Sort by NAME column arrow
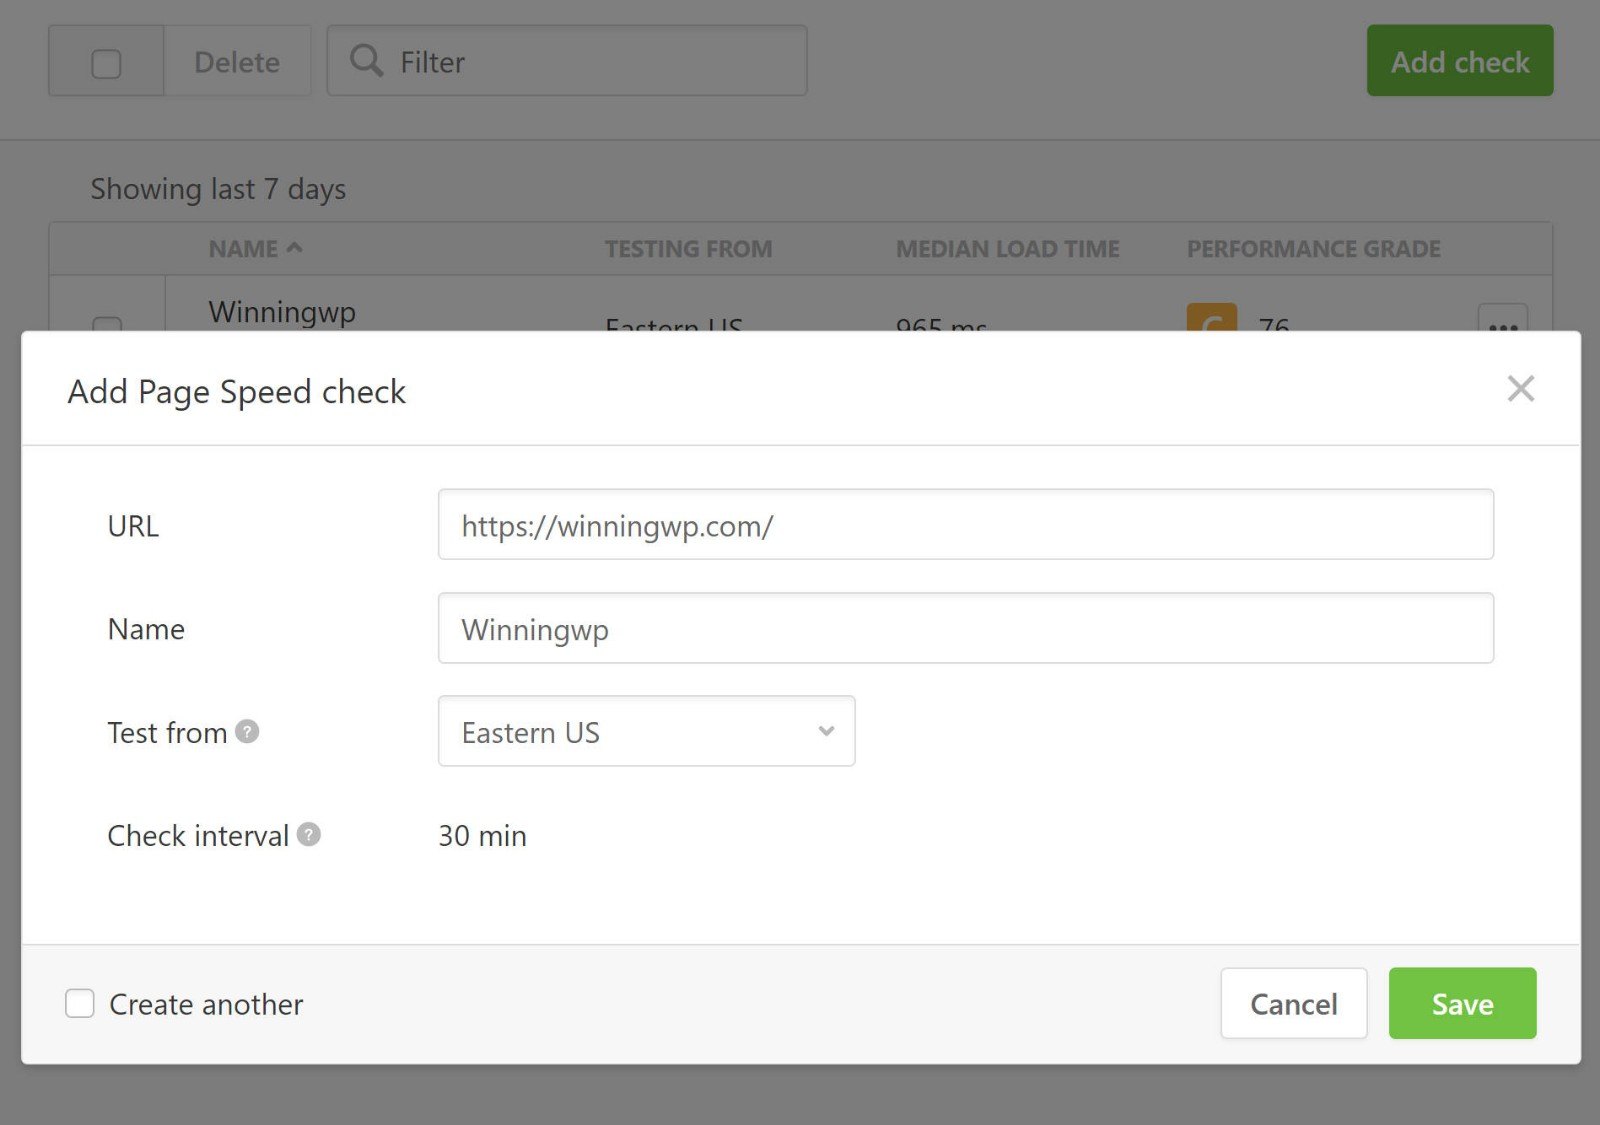The width and height of the screenshot is (1600, 1125). [294, 248]
